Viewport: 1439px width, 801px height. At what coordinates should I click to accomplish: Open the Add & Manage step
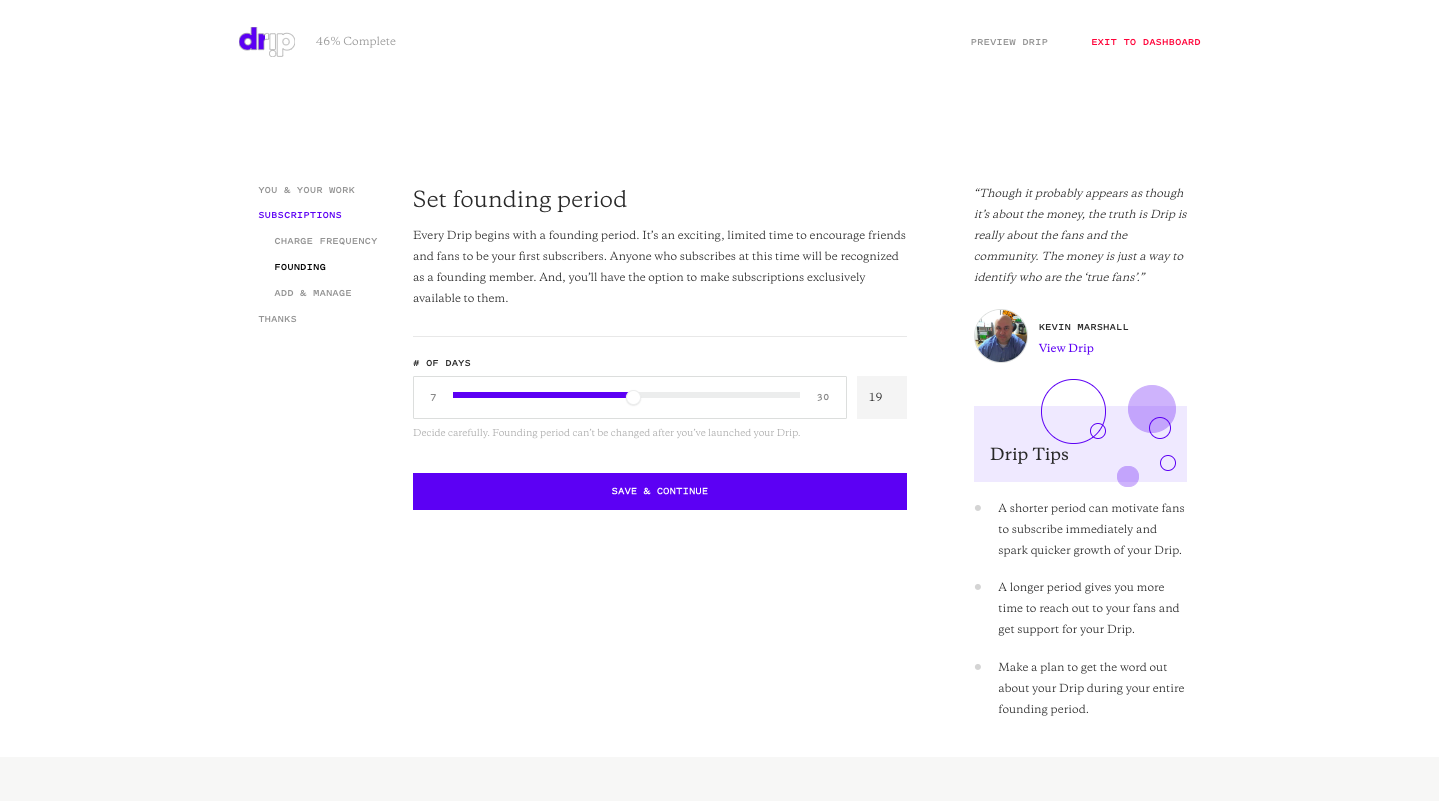click(x=313, y=293)
